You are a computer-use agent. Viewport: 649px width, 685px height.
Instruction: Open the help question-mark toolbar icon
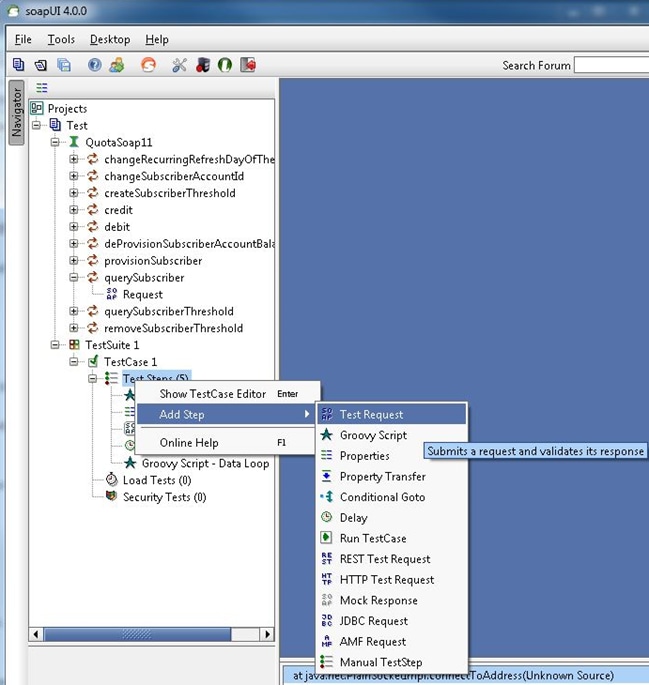point(94,65)
